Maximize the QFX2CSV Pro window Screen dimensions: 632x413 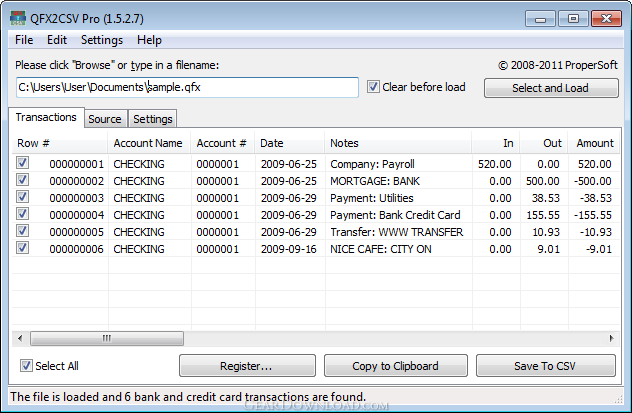coord(573,19)
